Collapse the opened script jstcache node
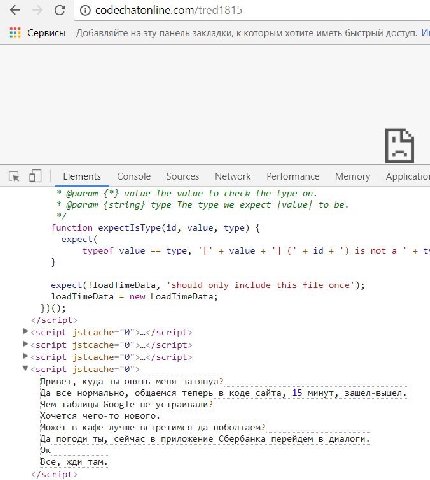 (25, 368)
